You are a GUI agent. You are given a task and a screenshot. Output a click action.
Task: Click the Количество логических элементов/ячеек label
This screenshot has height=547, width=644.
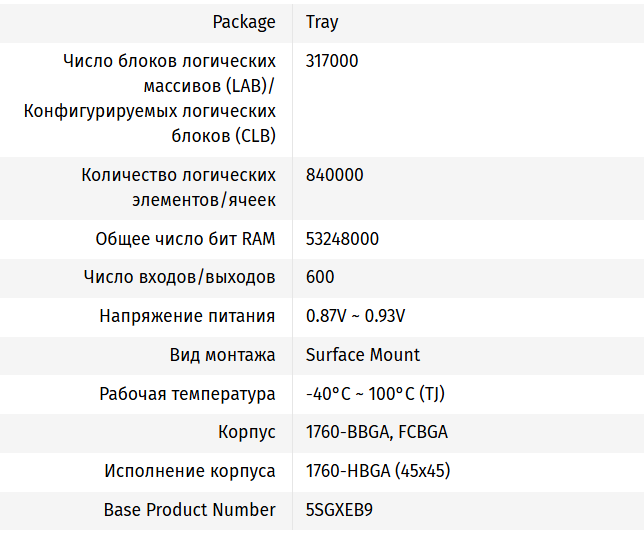pos(178,187)
